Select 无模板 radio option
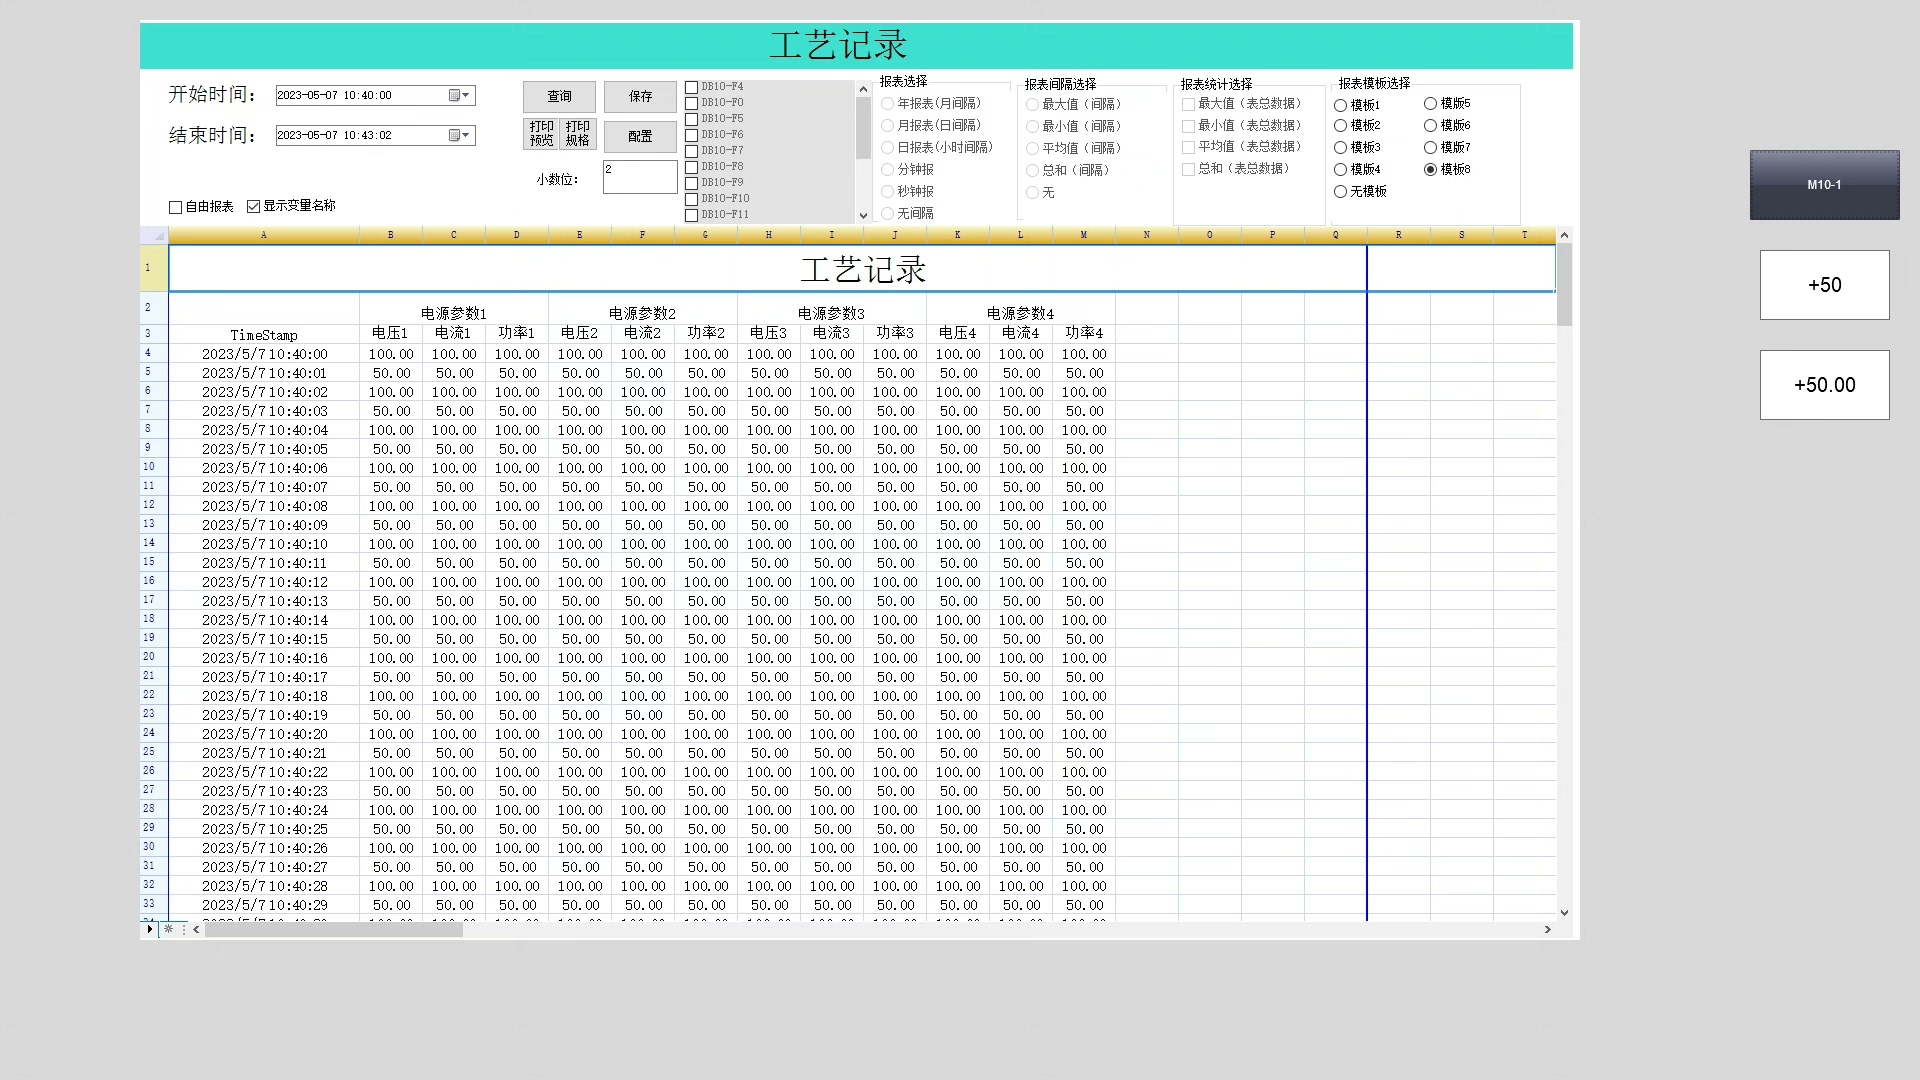The width and height of the screenshot is (1920, 1080). click(x=1341, y=191)
